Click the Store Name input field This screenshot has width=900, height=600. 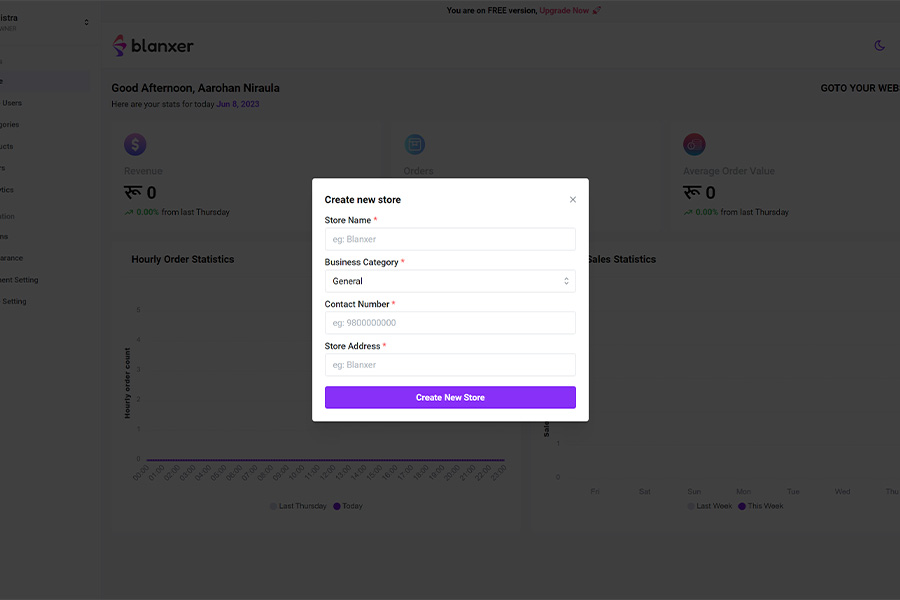pyautogui.click(x=450, y=239)
